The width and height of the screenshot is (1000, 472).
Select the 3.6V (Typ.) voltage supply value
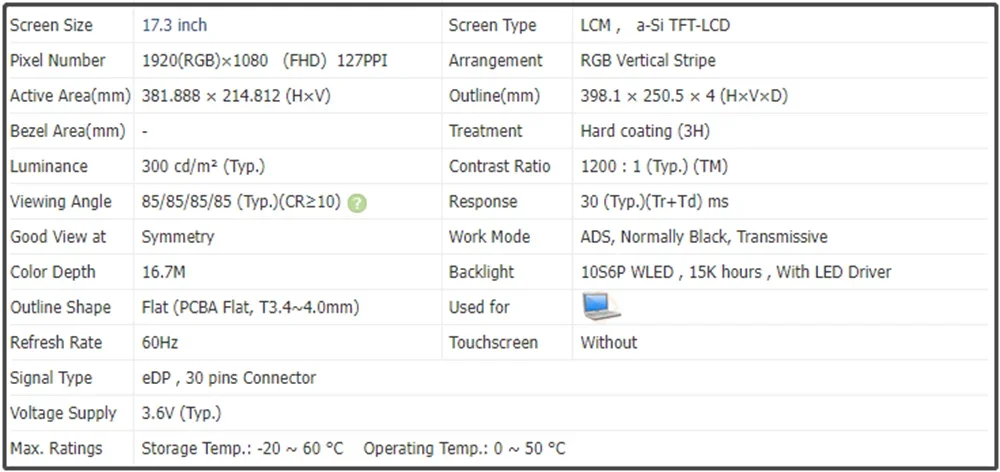point(181,413)
